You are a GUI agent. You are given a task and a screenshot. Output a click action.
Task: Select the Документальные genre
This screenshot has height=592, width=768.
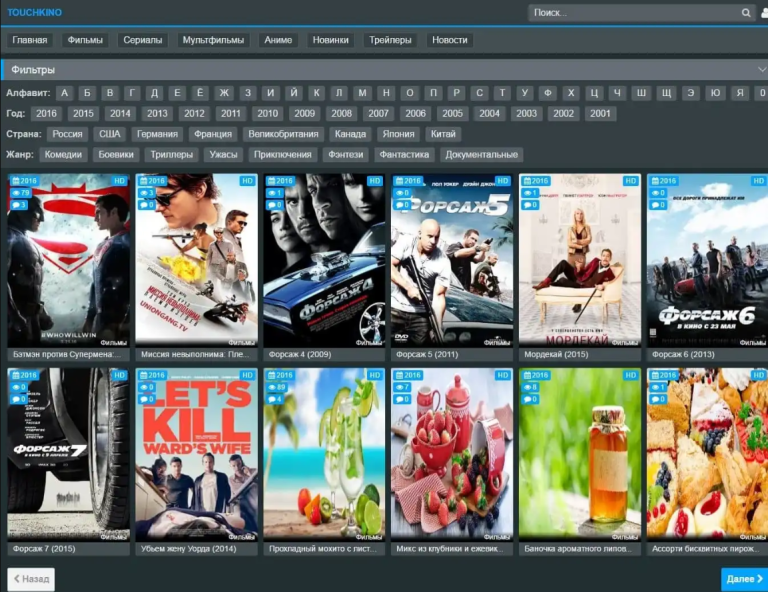coord(481,155)
